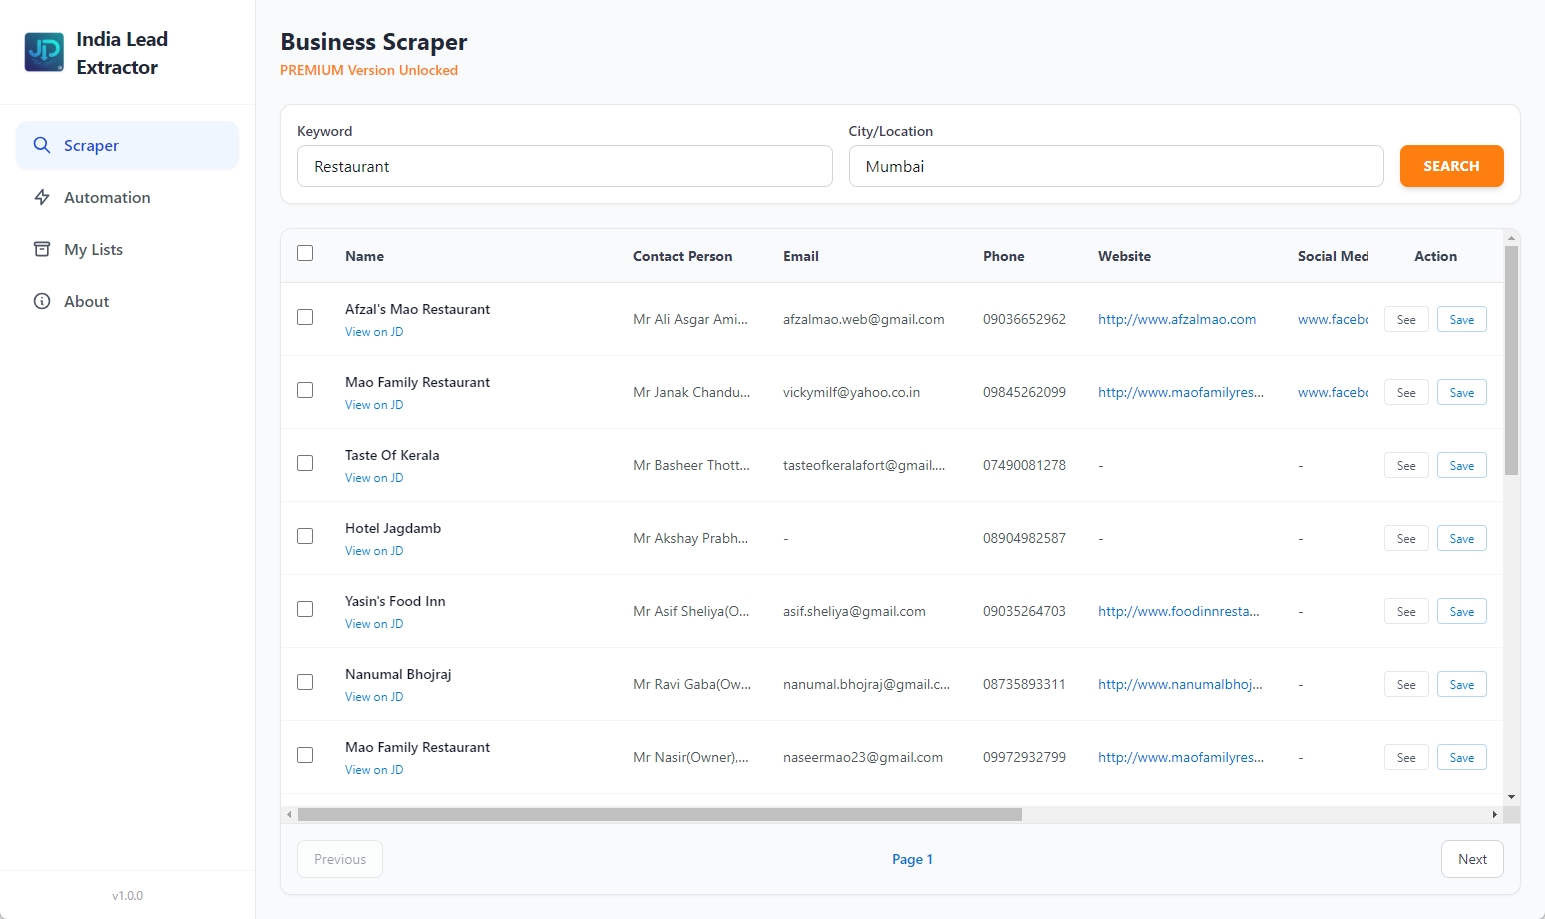Check the Taste Of Kerala row checkbox
1545x919 pixels.
(x=305, y=463)
